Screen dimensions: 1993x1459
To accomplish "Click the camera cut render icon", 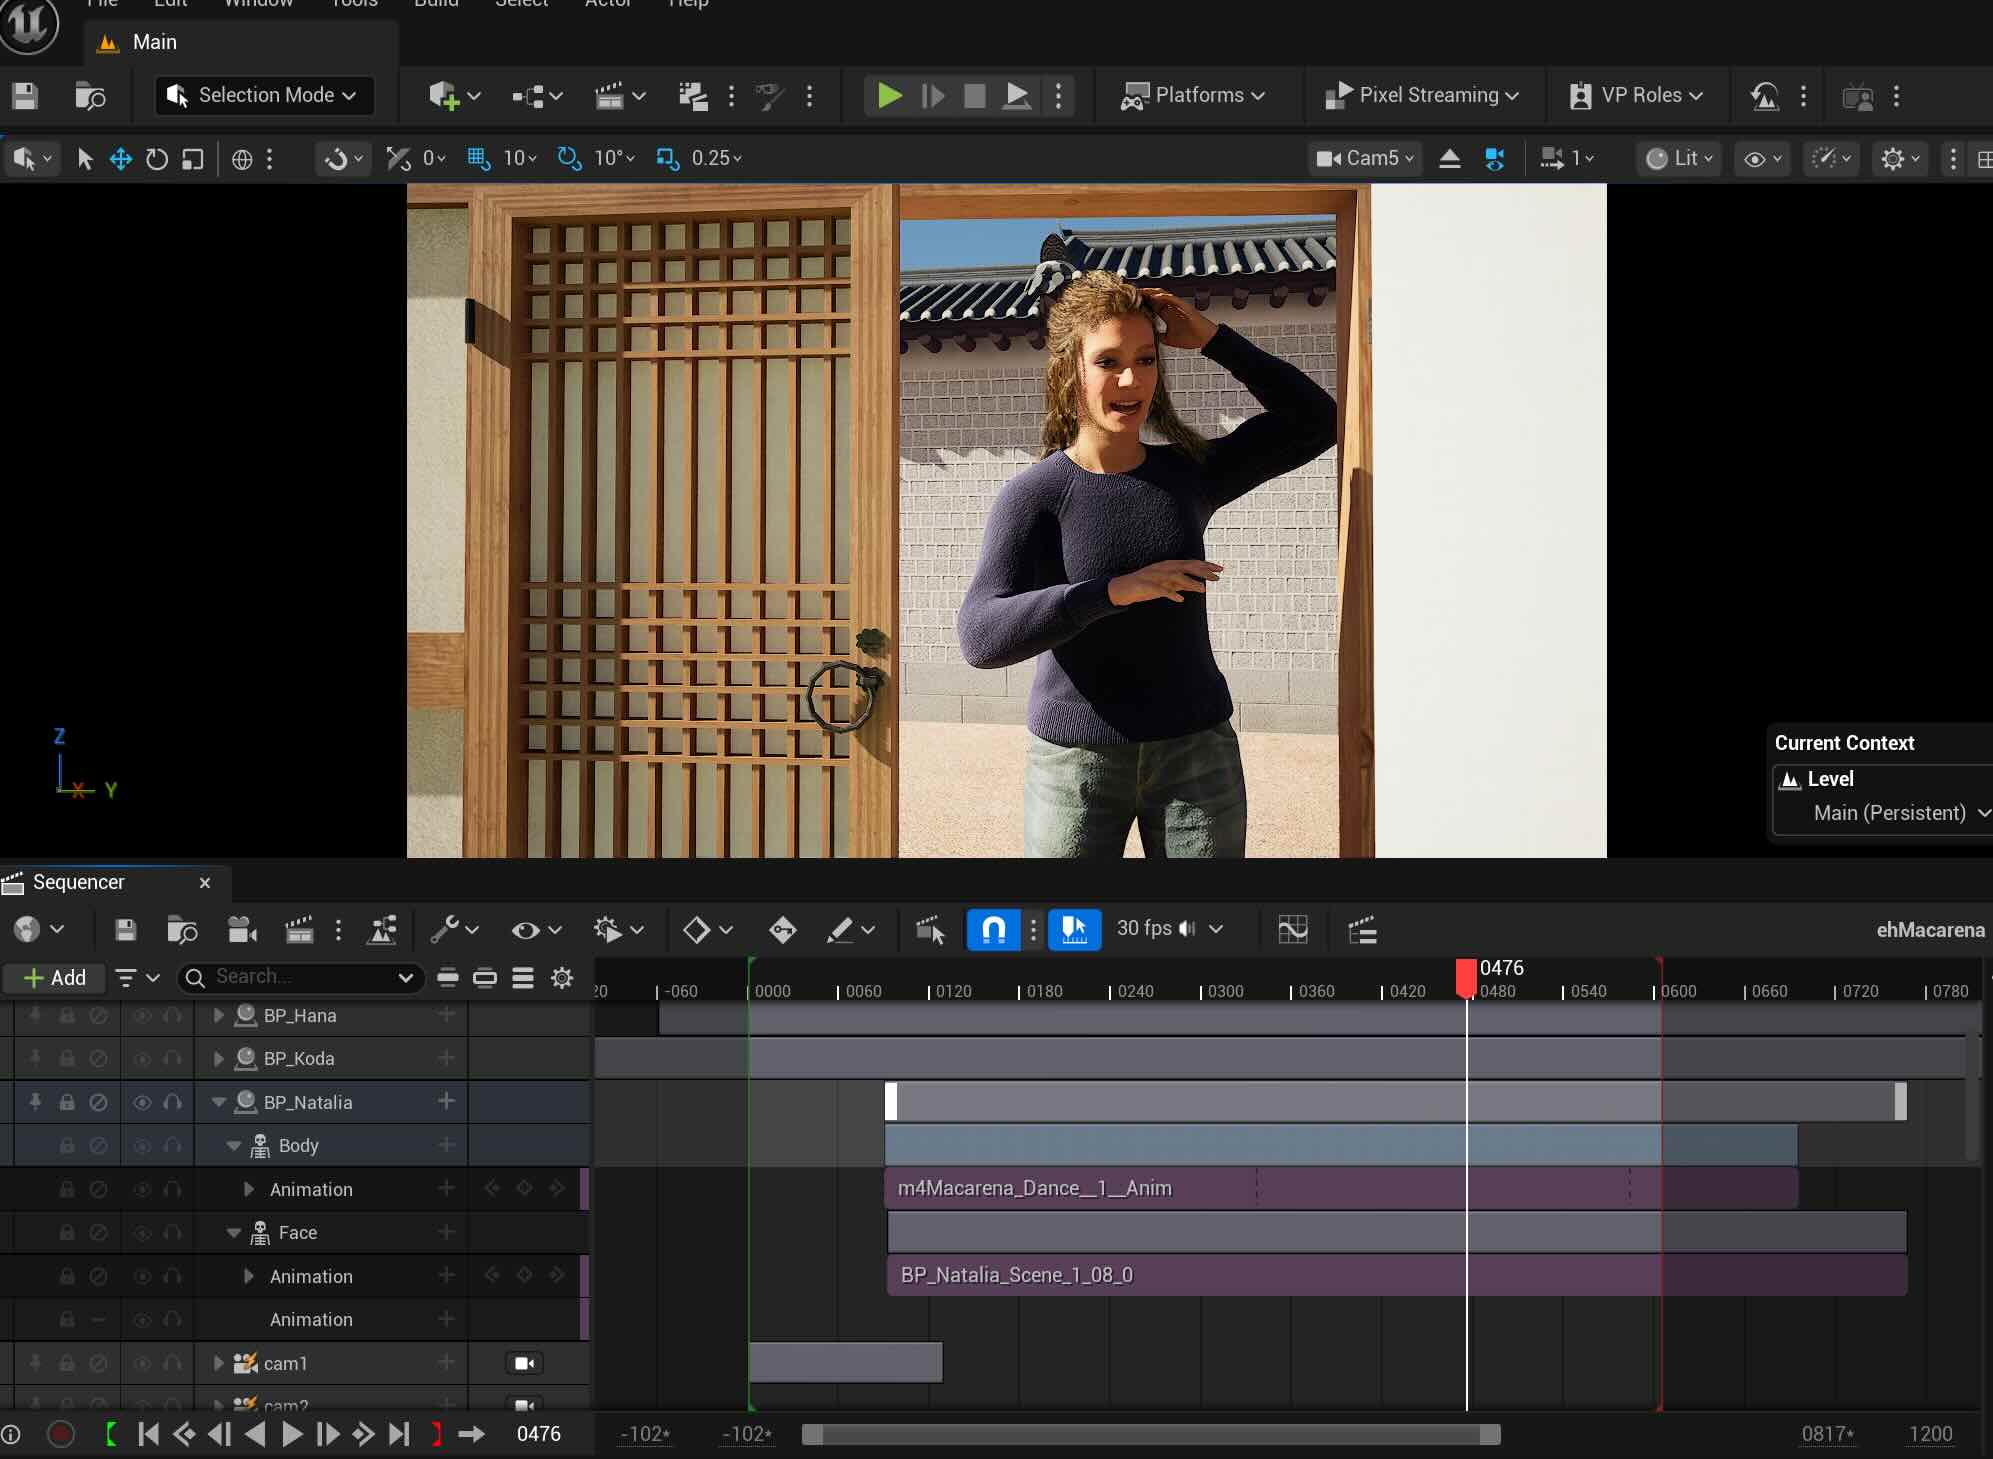I will 299,930.
